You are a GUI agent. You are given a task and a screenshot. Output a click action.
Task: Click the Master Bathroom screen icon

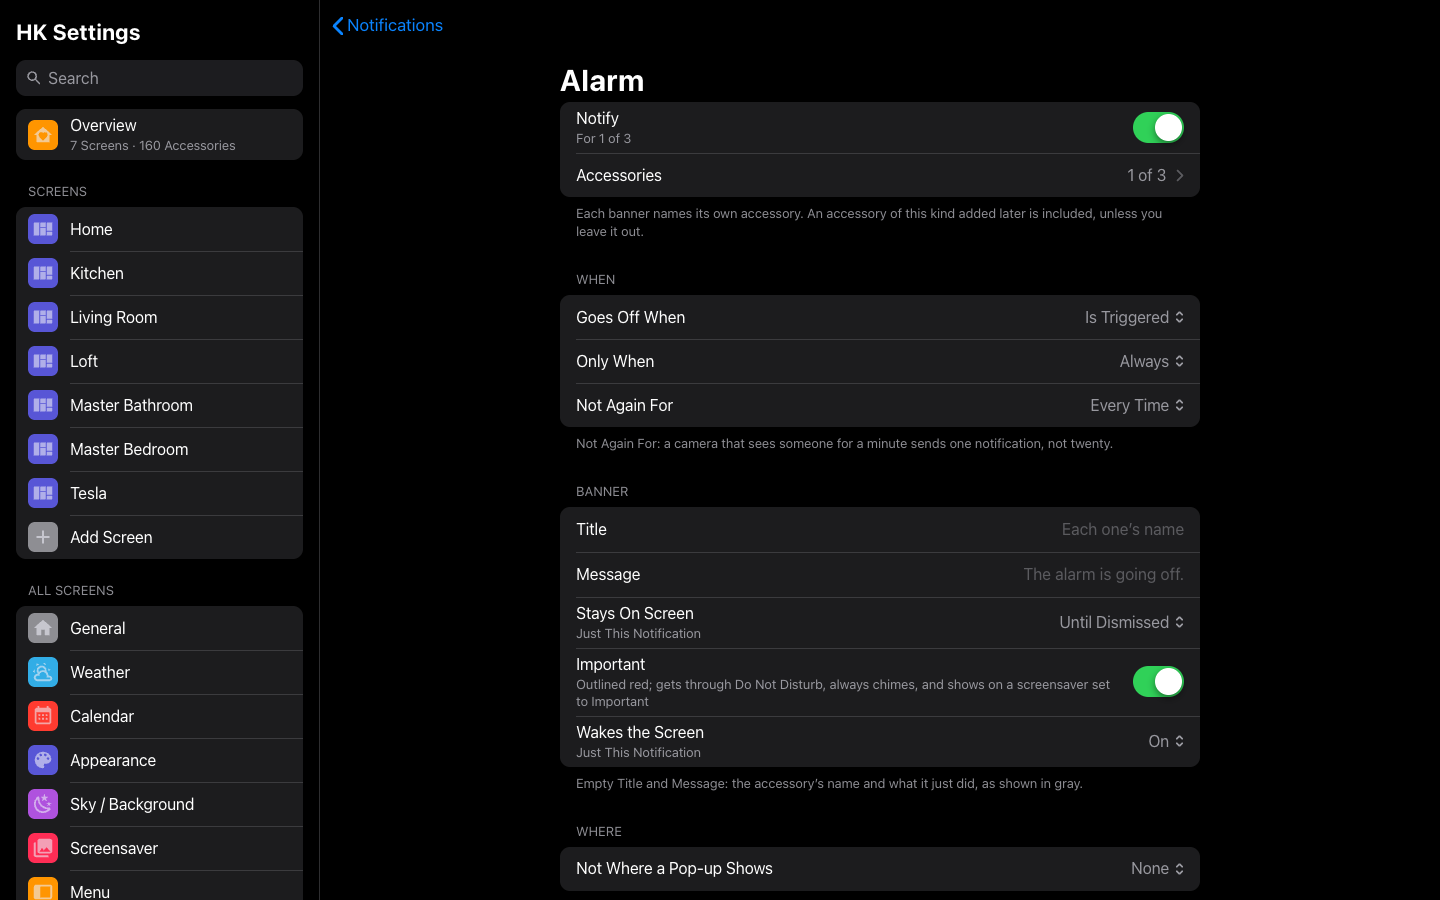(x=43, y=405)
